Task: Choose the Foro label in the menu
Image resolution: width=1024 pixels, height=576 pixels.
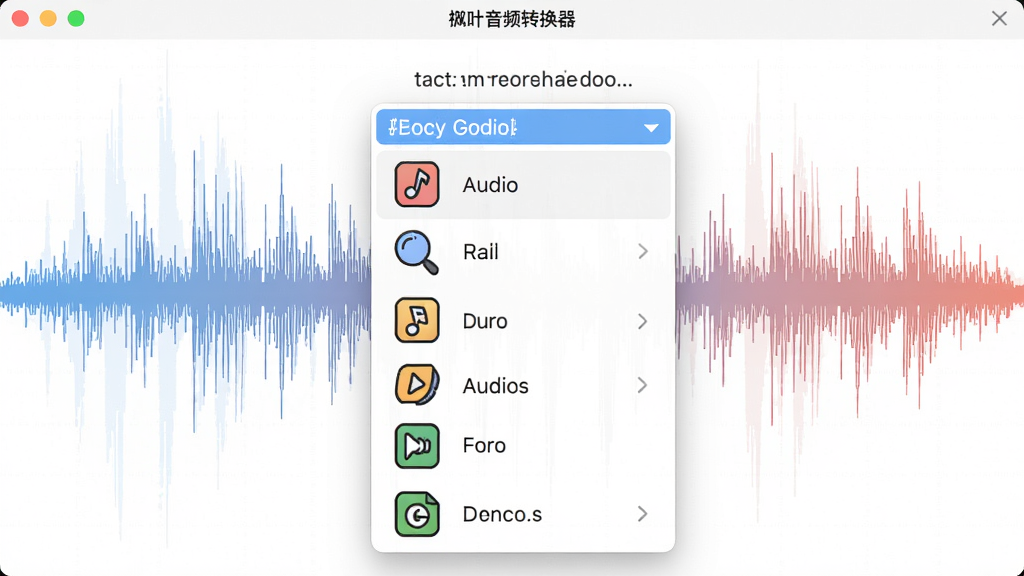Action: pyautogui.click(x=484, y=445)
